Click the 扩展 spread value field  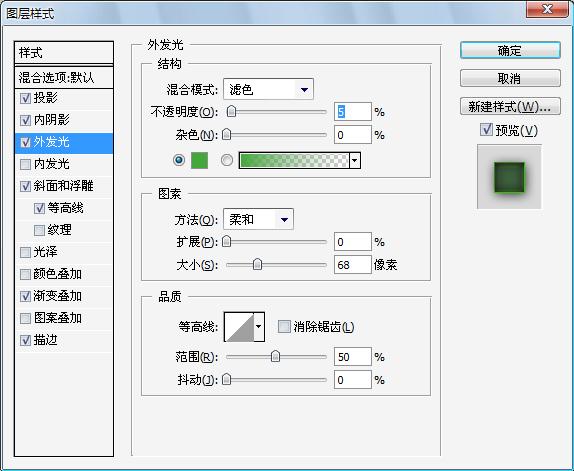tap(353, 242)
